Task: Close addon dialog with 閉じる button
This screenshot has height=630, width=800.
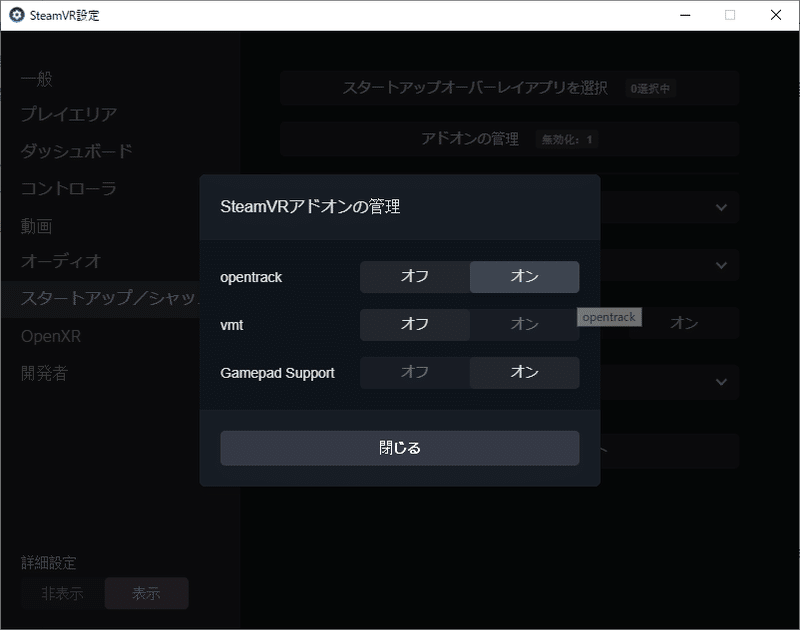Action: 399,448
